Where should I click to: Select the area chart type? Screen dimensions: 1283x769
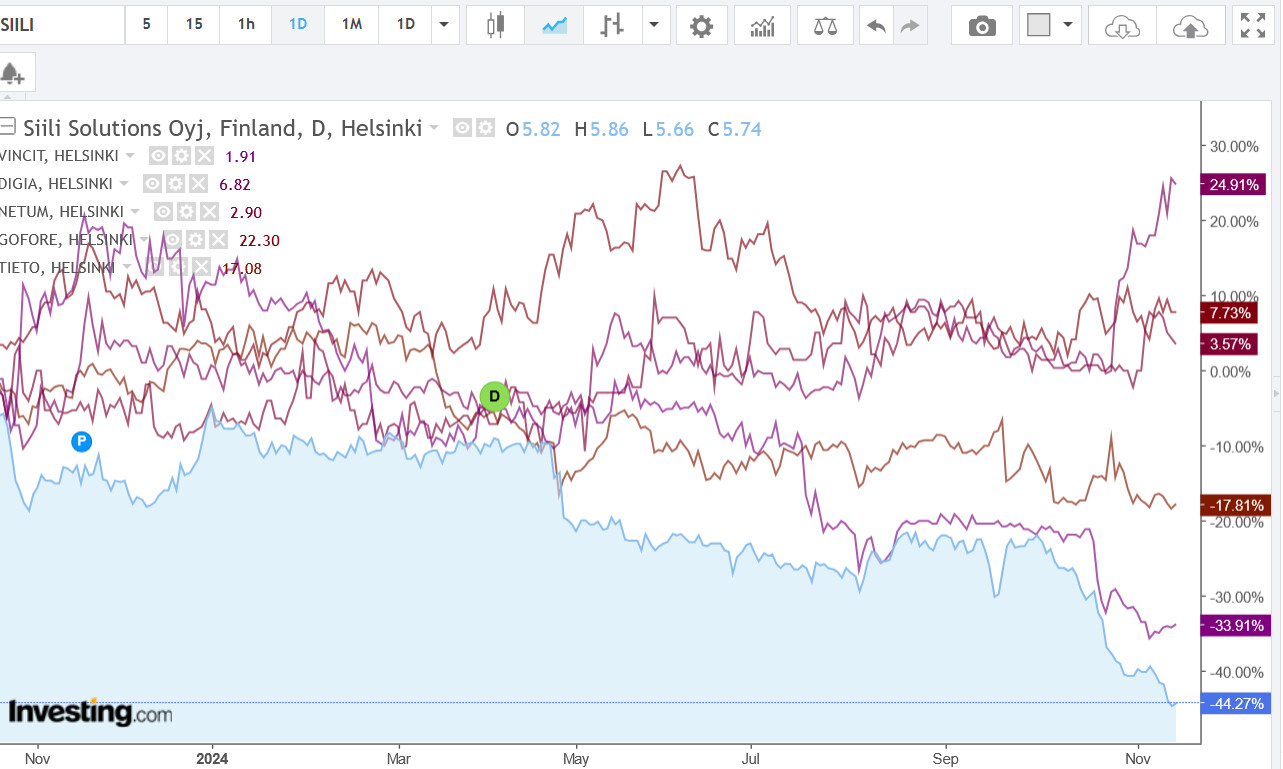click(x=554, y=25)
